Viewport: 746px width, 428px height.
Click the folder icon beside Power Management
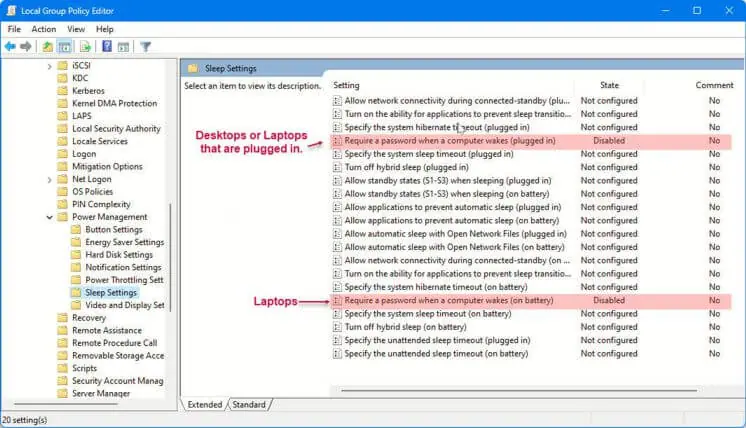point(62,217)
